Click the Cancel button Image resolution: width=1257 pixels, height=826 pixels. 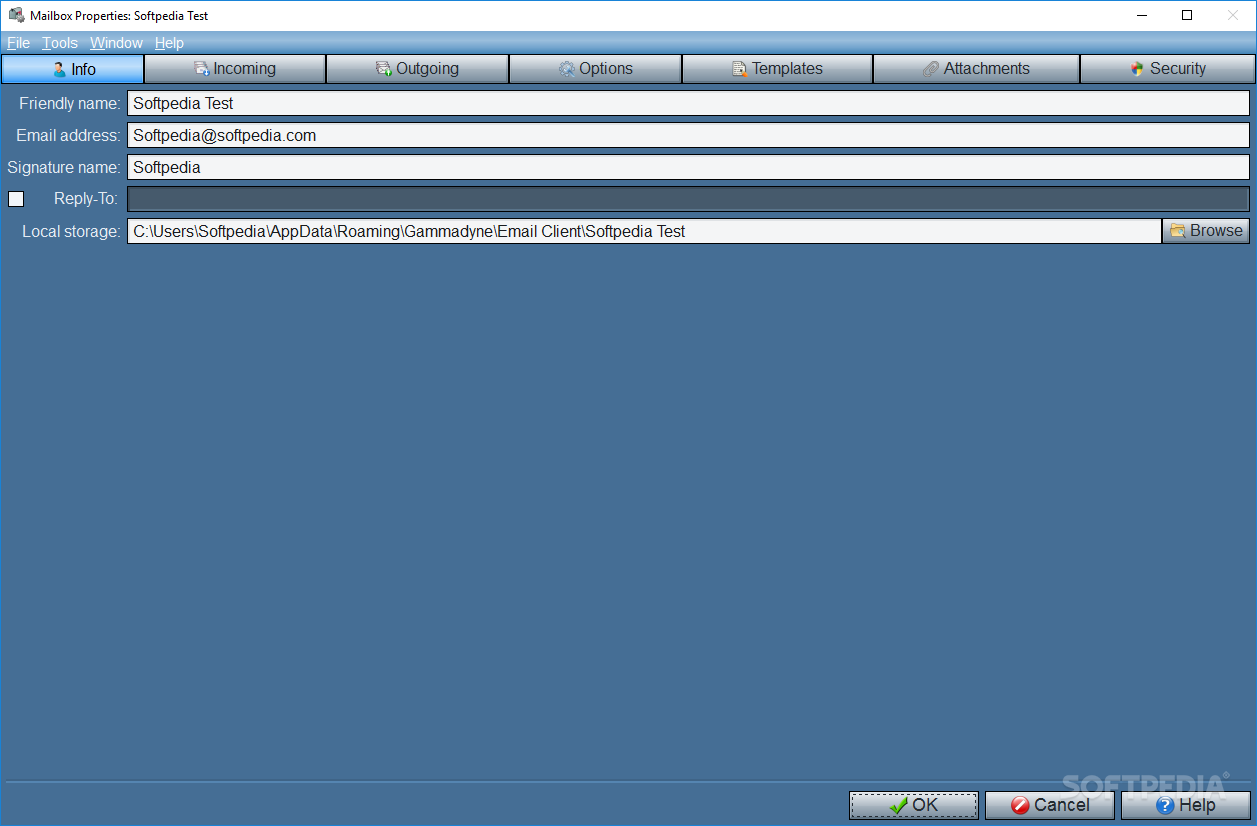click(1050, 805)
